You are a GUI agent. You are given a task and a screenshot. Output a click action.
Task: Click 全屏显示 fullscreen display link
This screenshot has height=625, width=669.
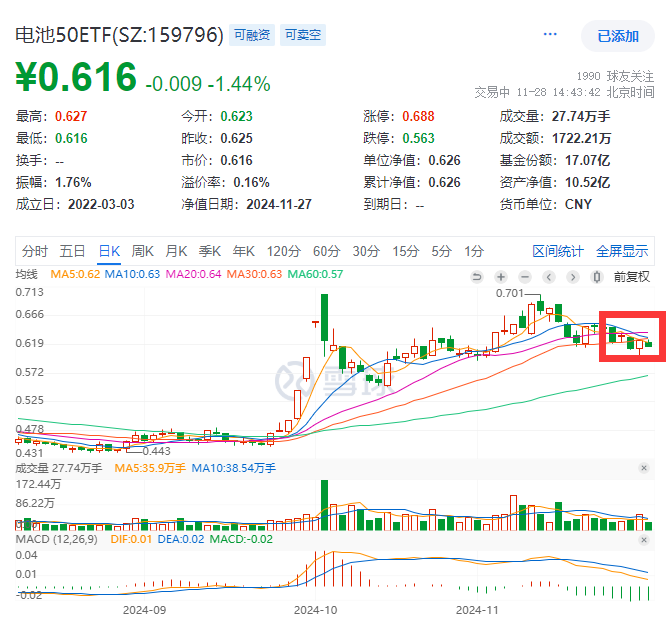tap(622, 251)
